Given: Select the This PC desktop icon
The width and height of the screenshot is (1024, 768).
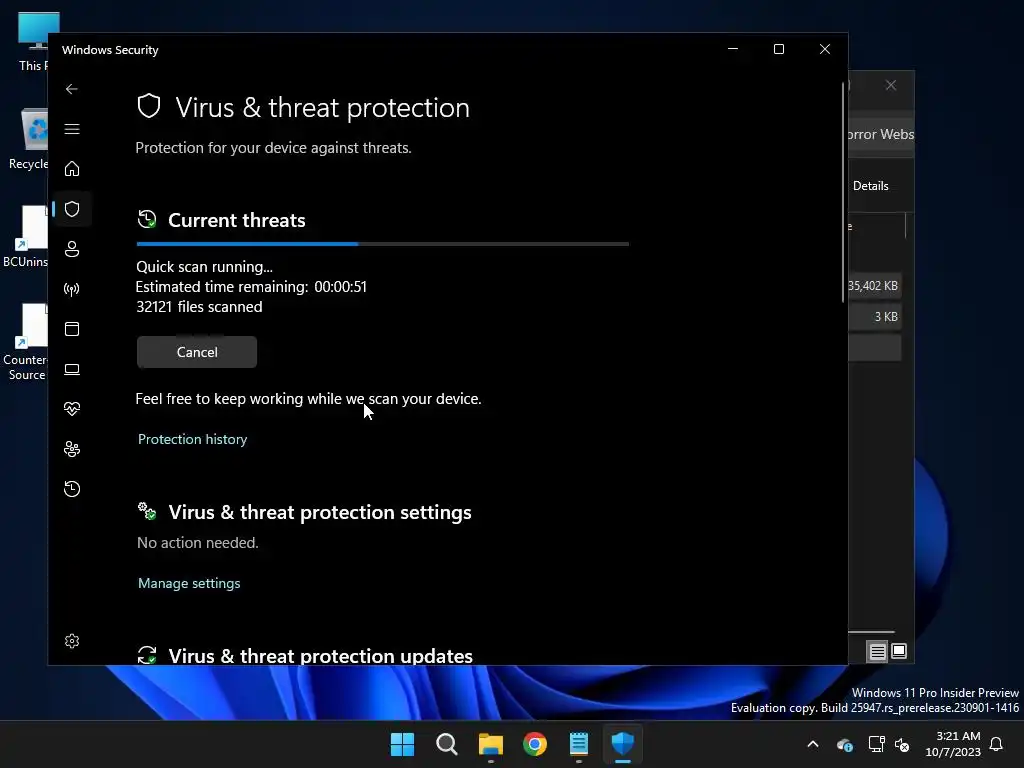Looking at the screenshot, I should point(33,42).
